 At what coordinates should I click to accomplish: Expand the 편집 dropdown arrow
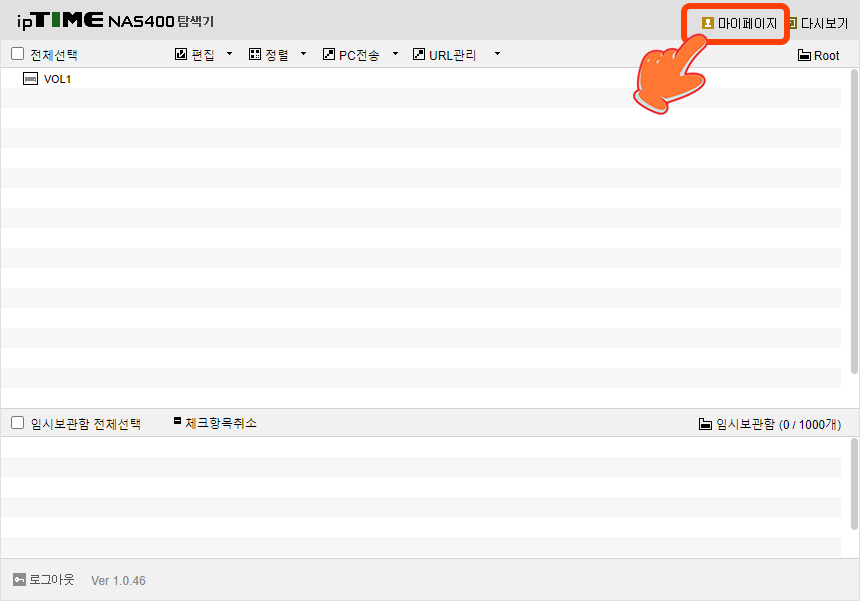pos(229,55)
